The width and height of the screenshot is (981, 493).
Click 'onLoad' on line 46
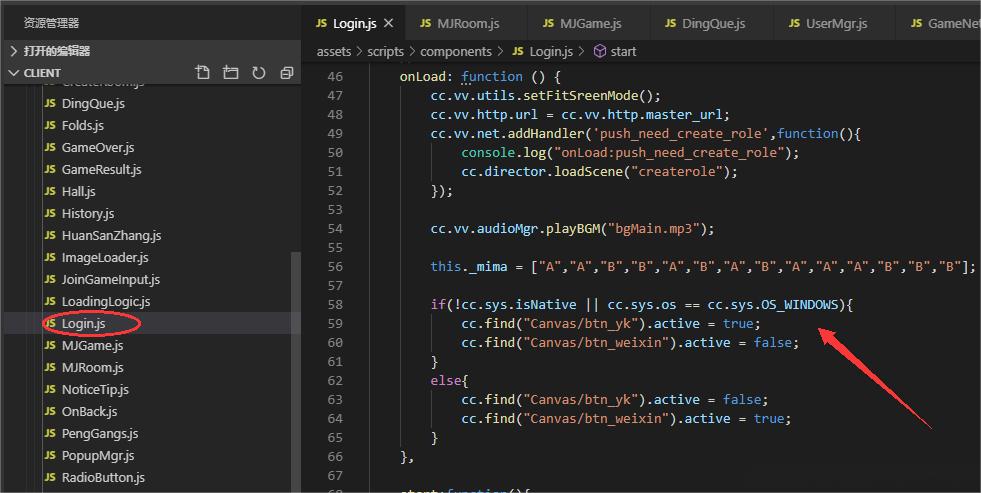(x=422, y=76)
